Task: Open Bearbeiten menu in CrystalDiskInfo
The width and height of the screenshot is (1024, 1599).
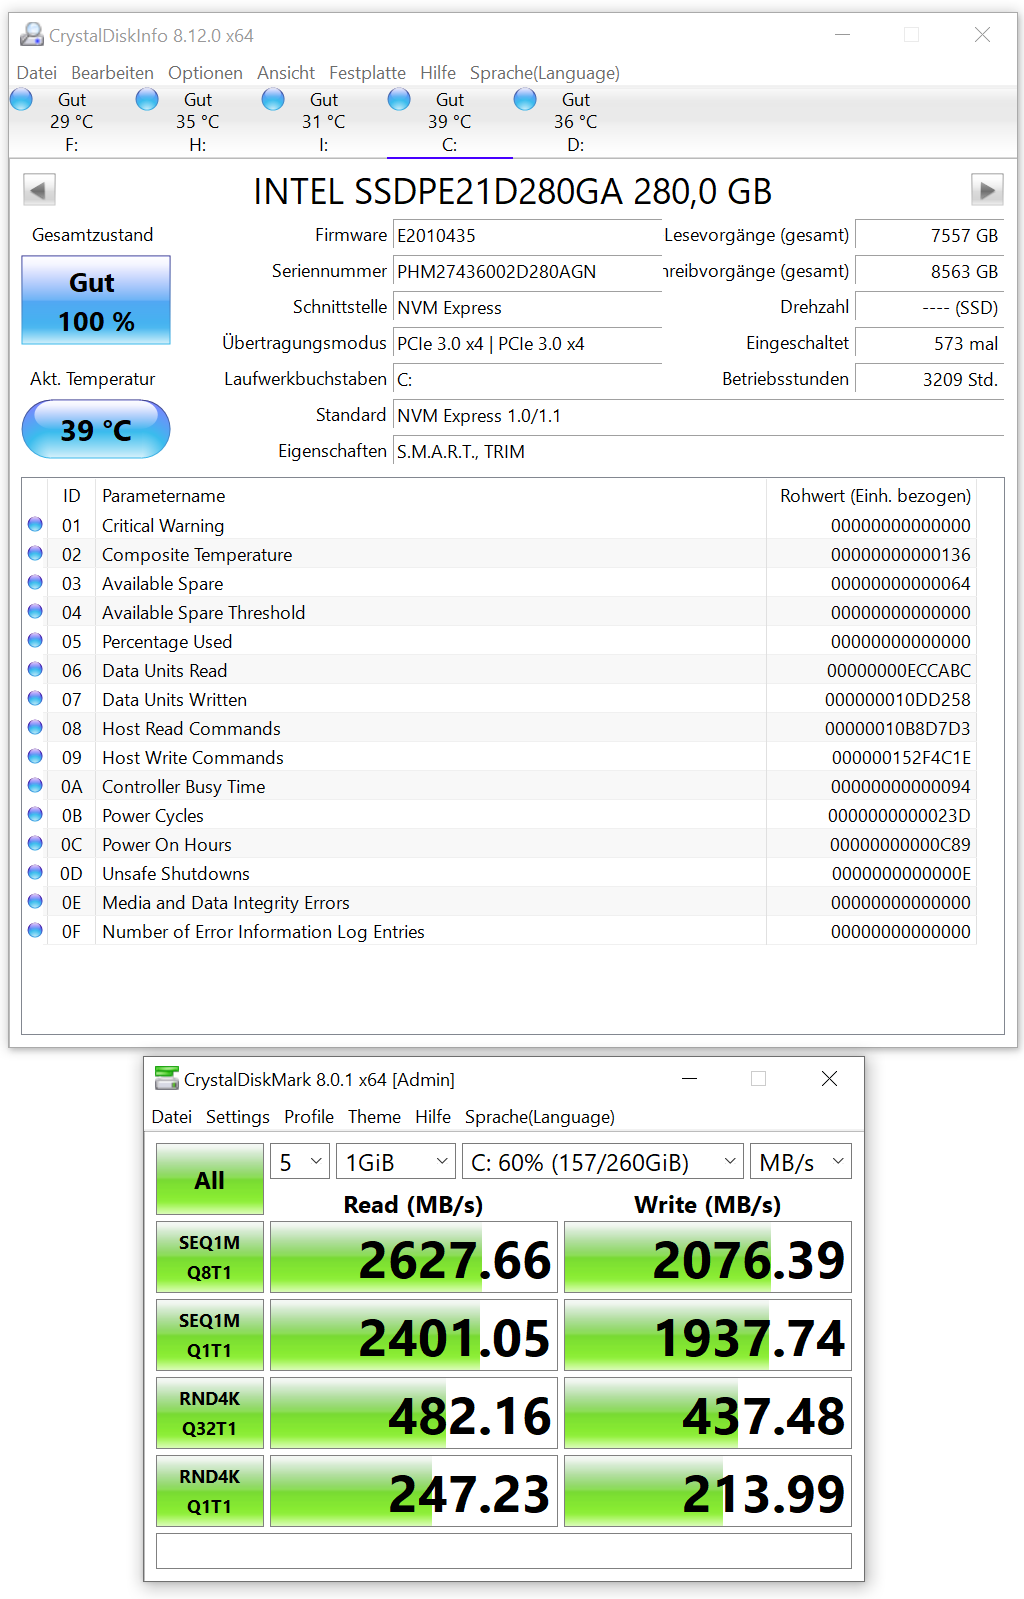Action: [112, 73]
